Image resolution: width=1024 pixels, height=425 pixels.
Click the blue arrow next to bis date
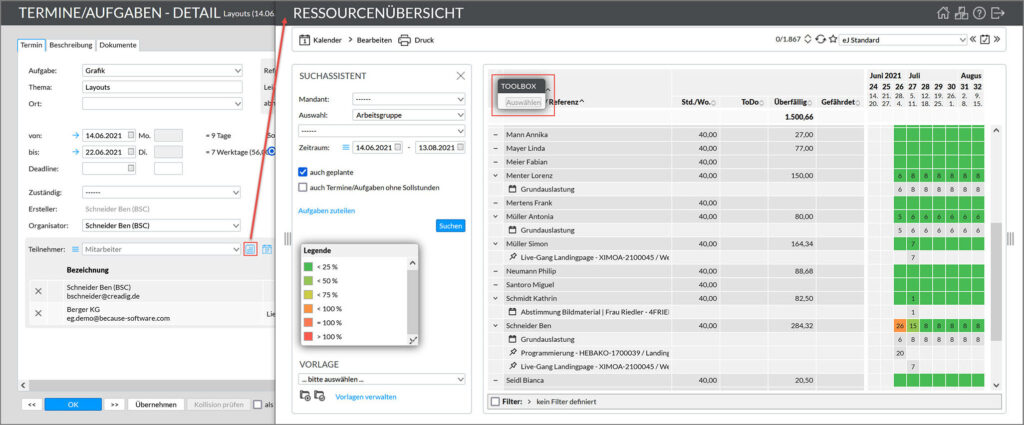(x=75, y=152)
